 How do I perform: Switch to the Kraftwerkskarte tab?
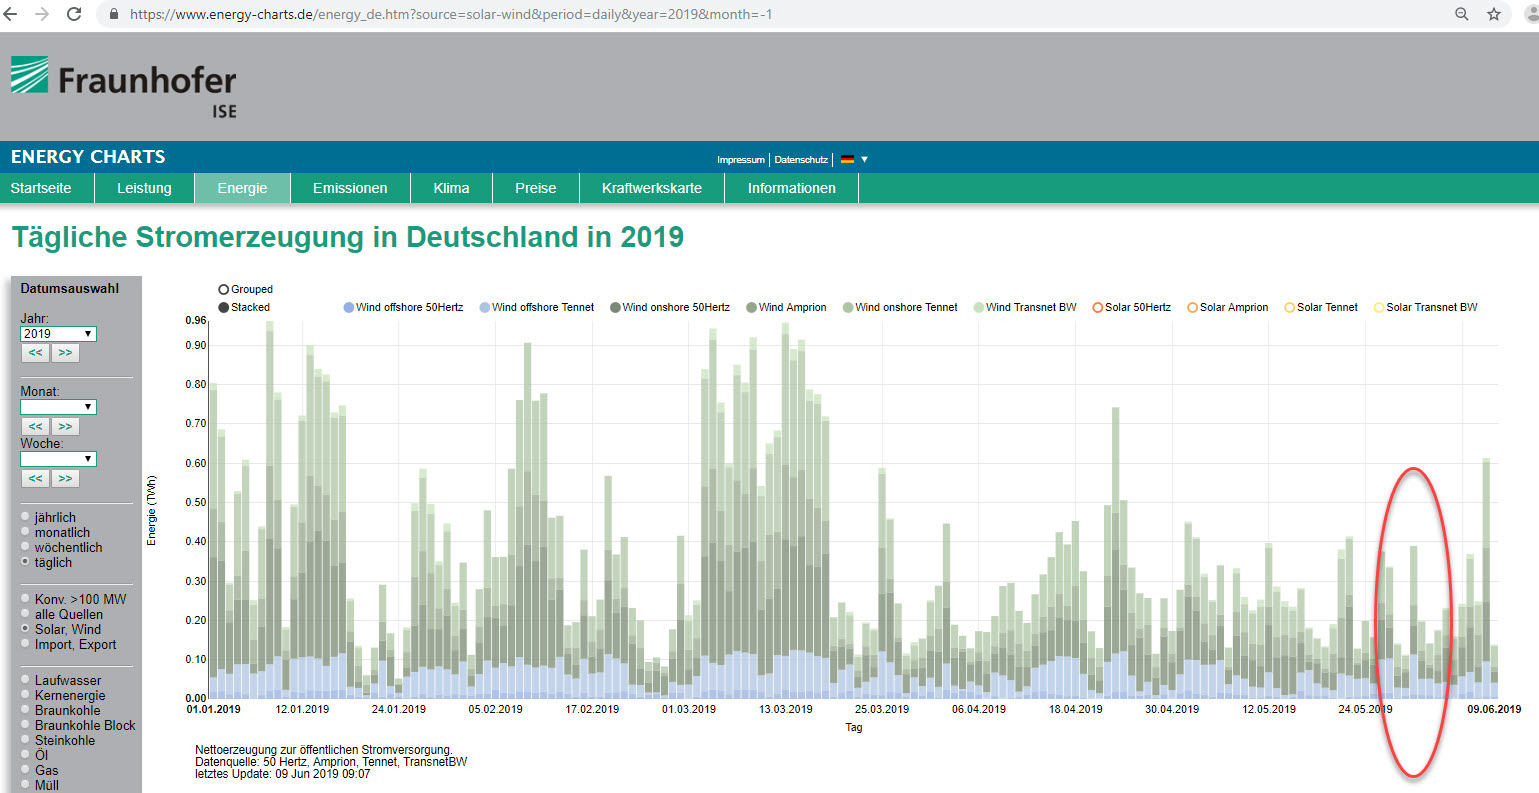[x=651, y=188]
